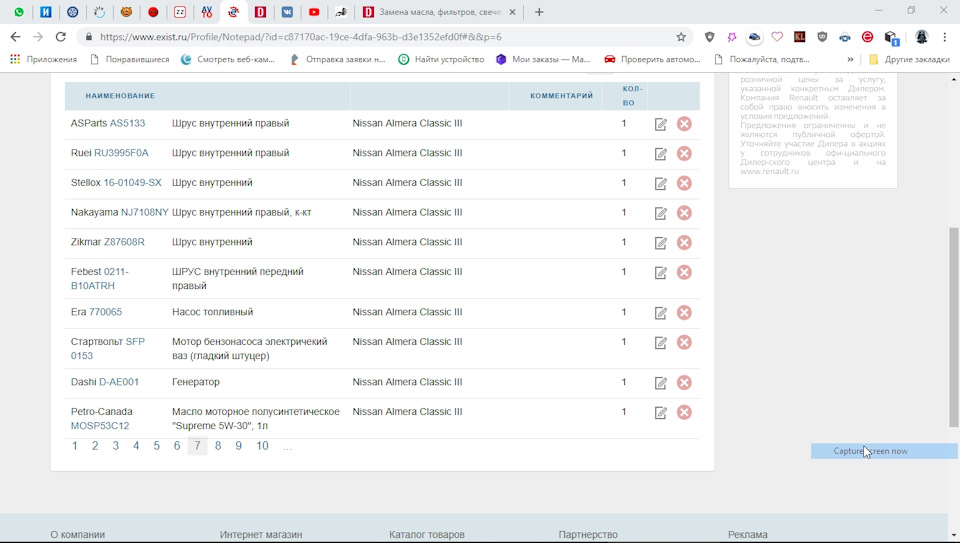Edit the Era 770065 fuel pump row

661,313
